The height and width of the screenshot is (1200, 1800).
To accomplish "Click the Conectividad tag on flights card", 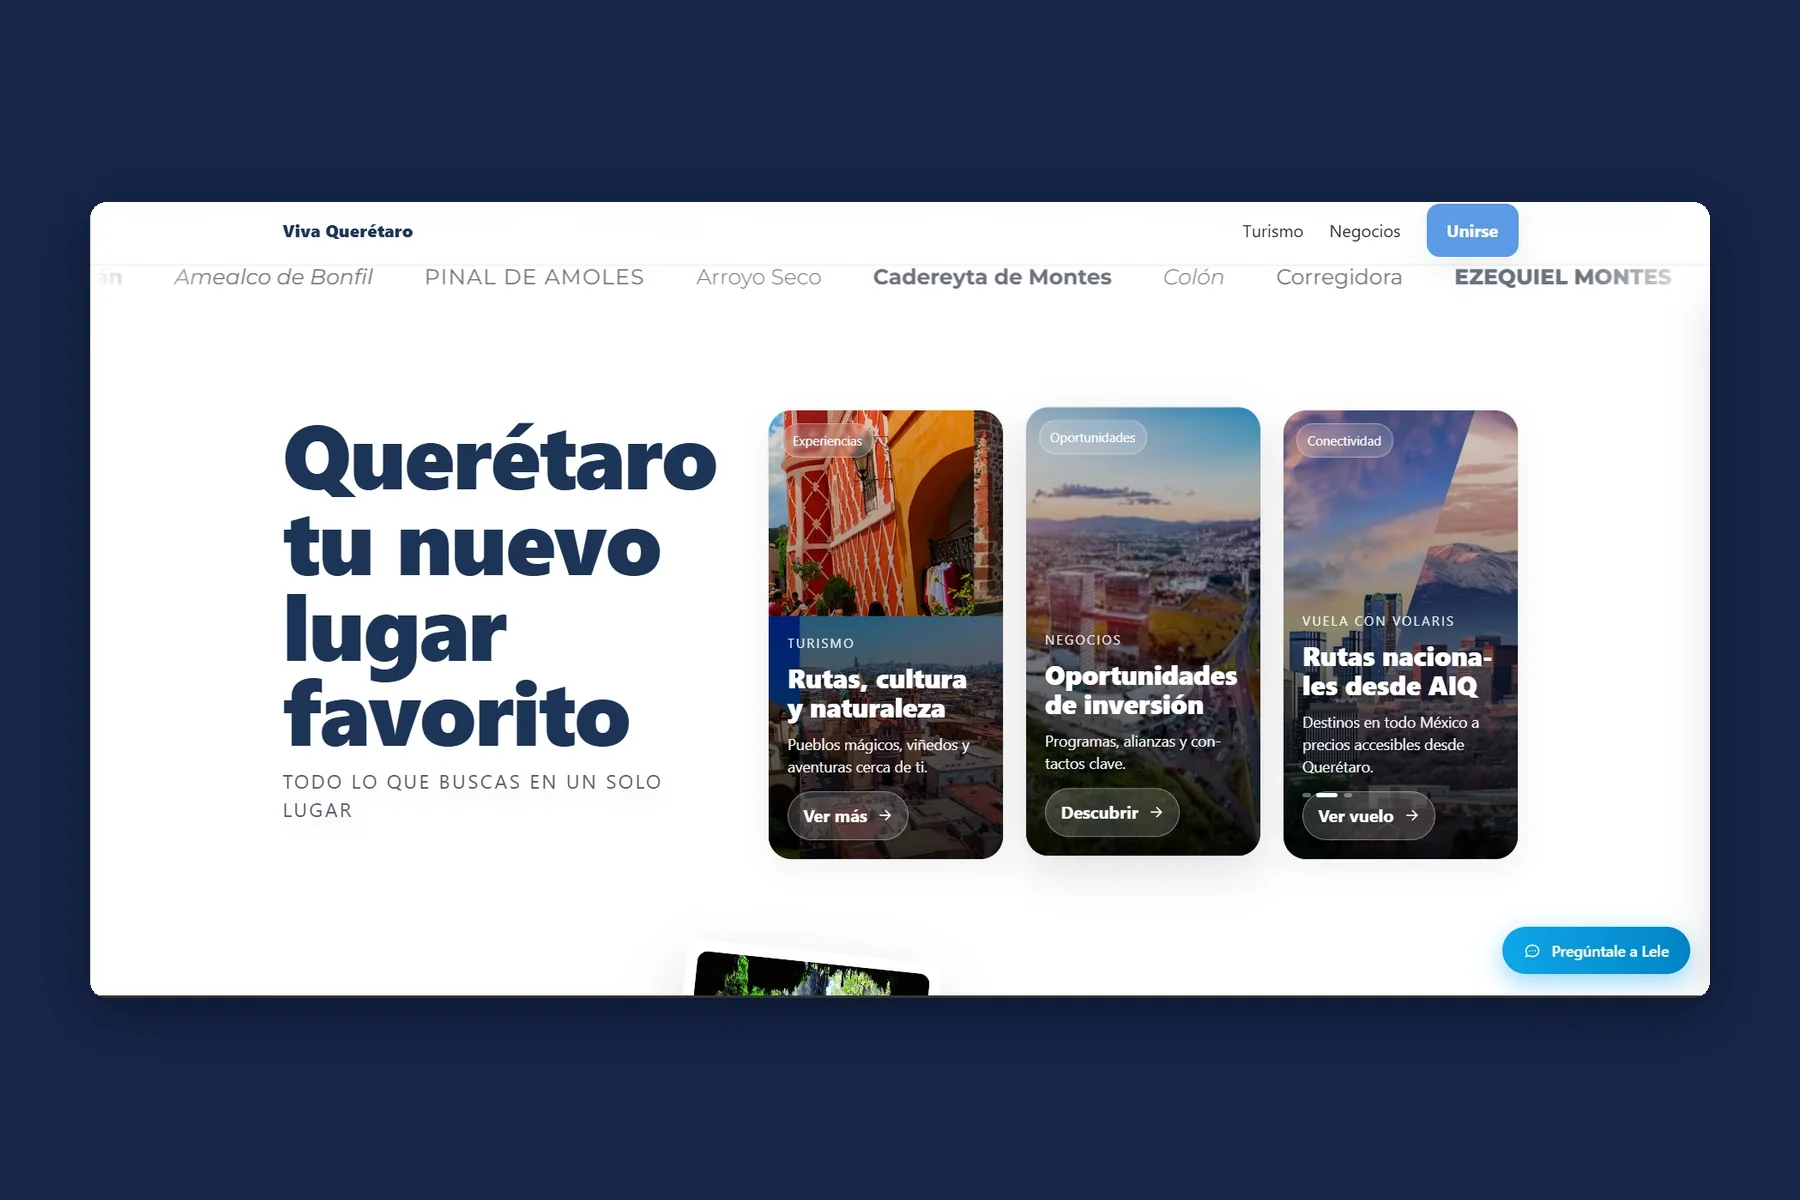I will coord(1344,441).
